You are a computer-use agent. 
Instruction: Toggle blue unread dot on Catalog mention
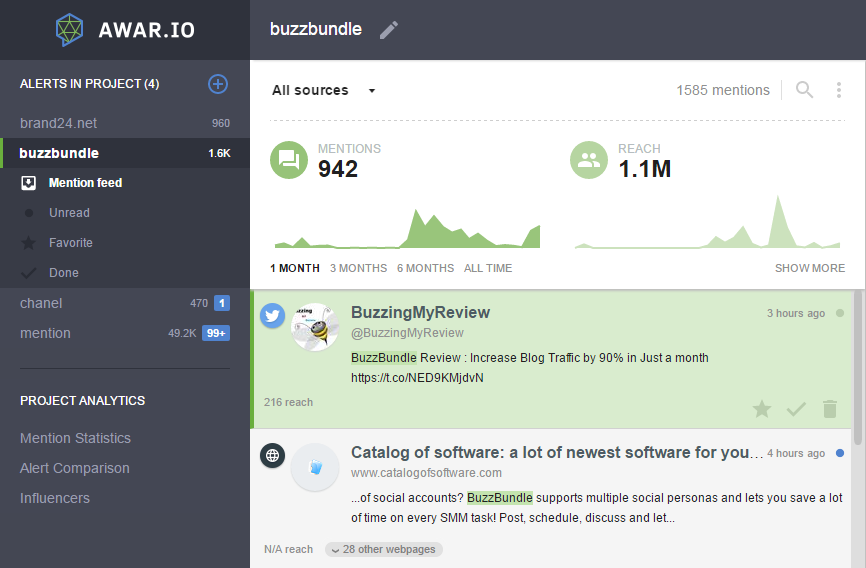840,453
